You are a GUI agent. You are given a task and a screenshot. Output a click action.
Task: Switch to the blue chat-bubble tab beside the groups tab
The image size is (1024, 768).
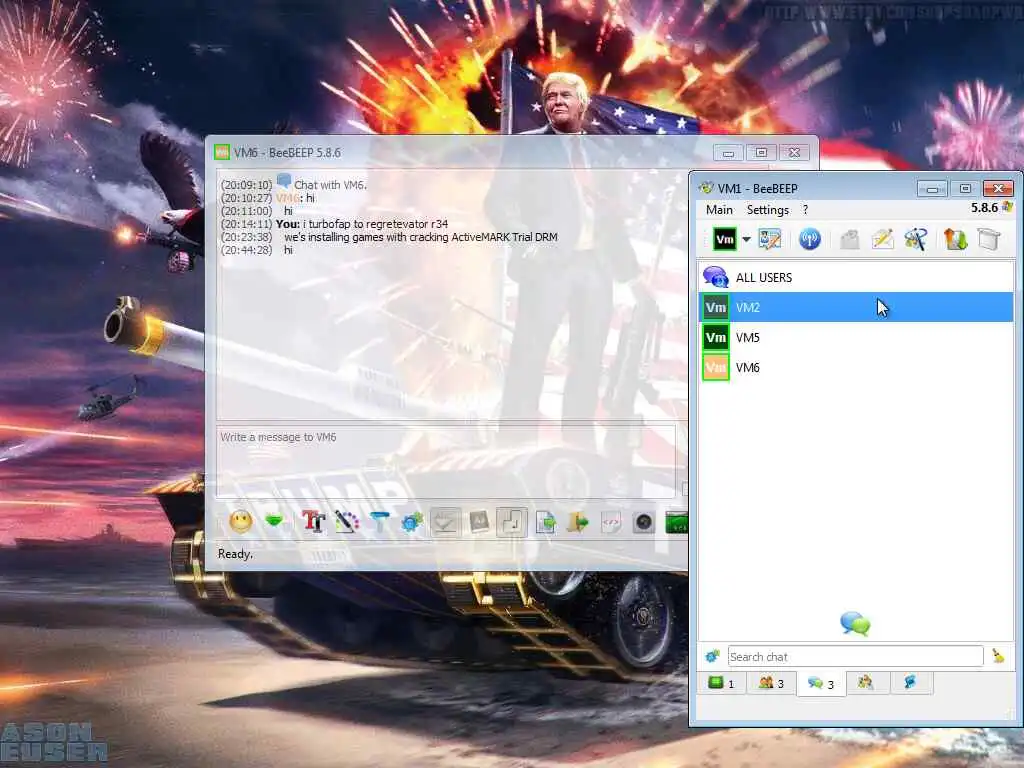910,682
